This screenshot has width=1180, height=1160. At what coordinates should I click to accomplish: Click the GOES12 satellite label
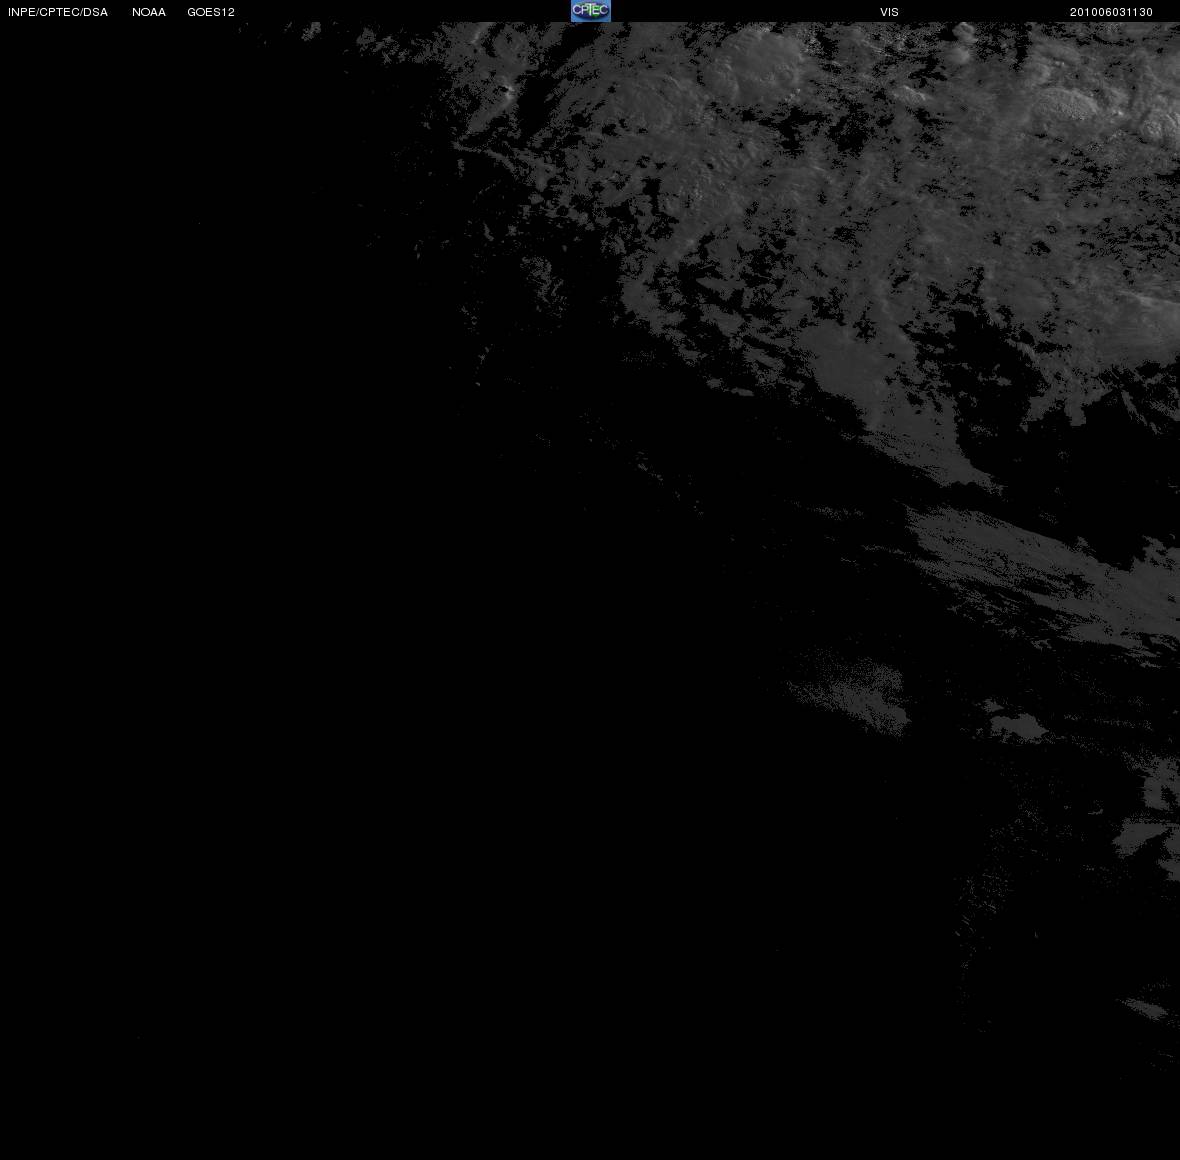pos(211,12)
